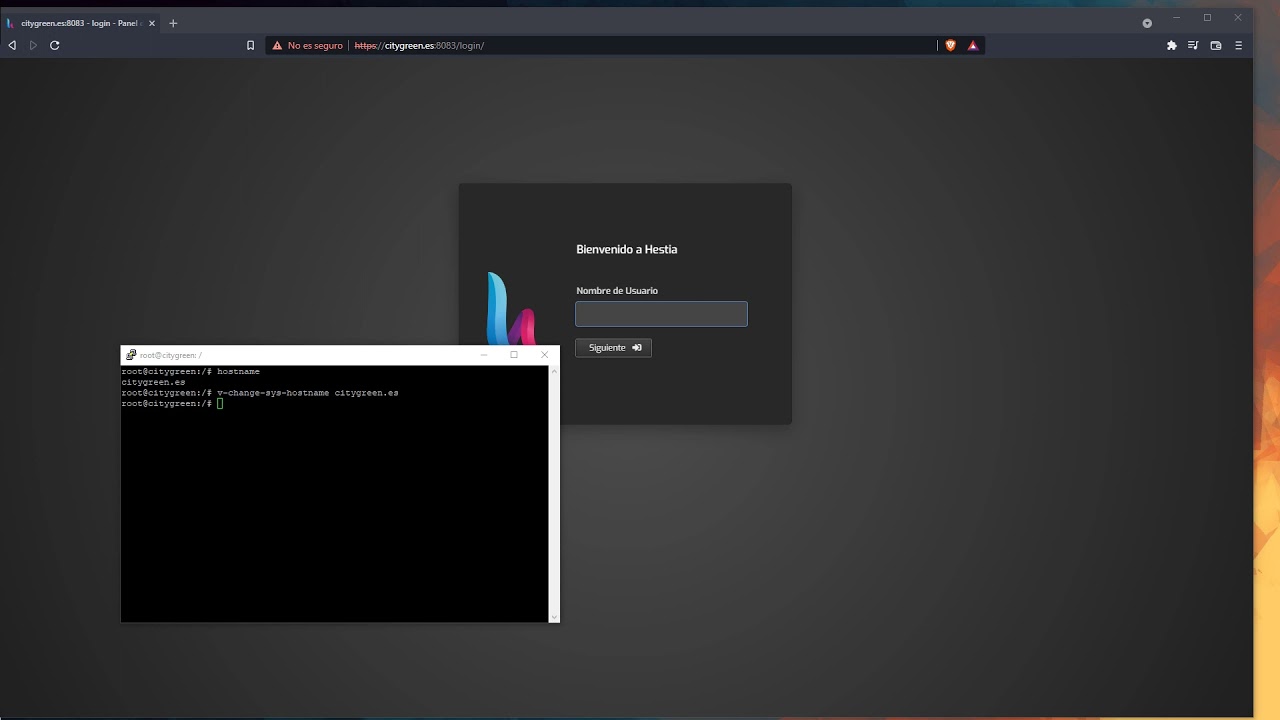Open the extensions puzzle icon
The height and width of the screenshot is (720, 1280).
click(1172, 45)
